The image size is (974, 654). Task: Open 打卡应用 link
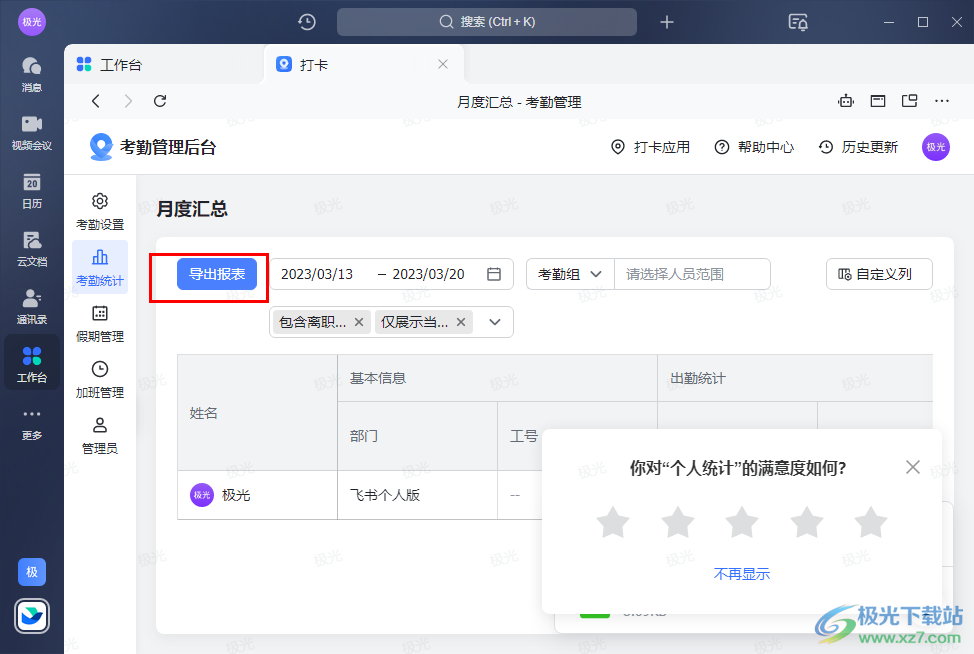click(651, 147)
